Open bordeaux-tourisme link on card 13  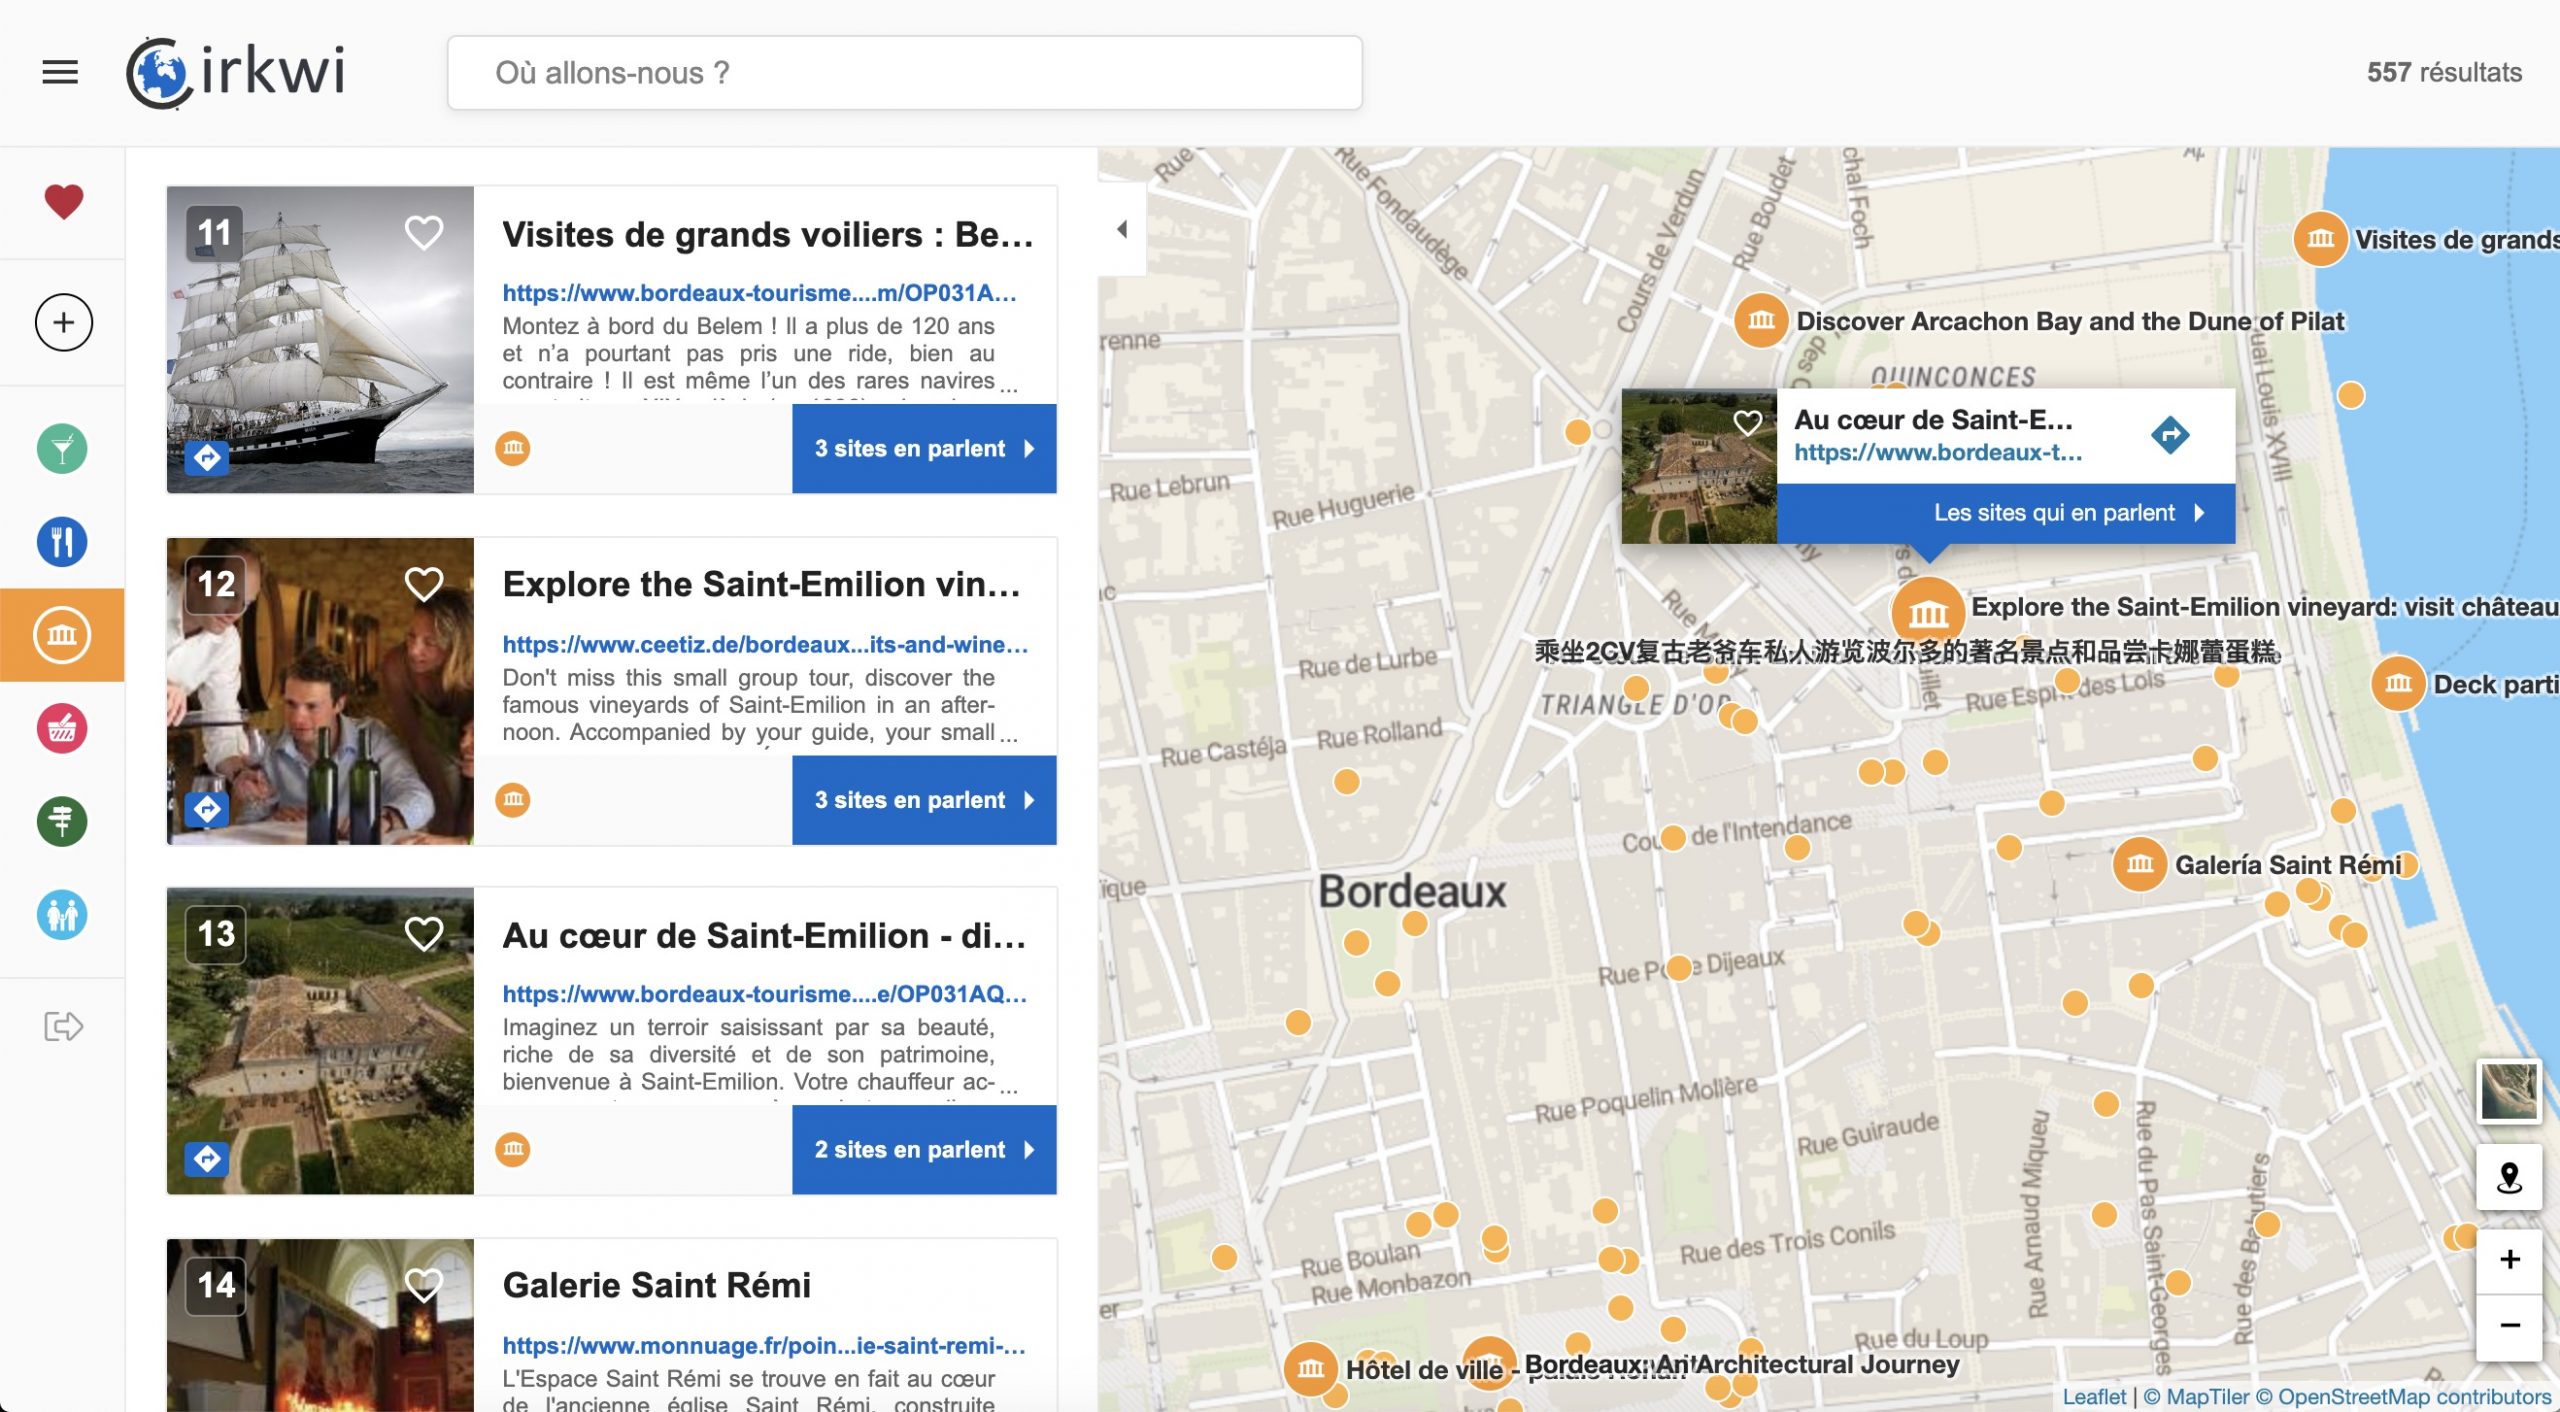(764, 994)
